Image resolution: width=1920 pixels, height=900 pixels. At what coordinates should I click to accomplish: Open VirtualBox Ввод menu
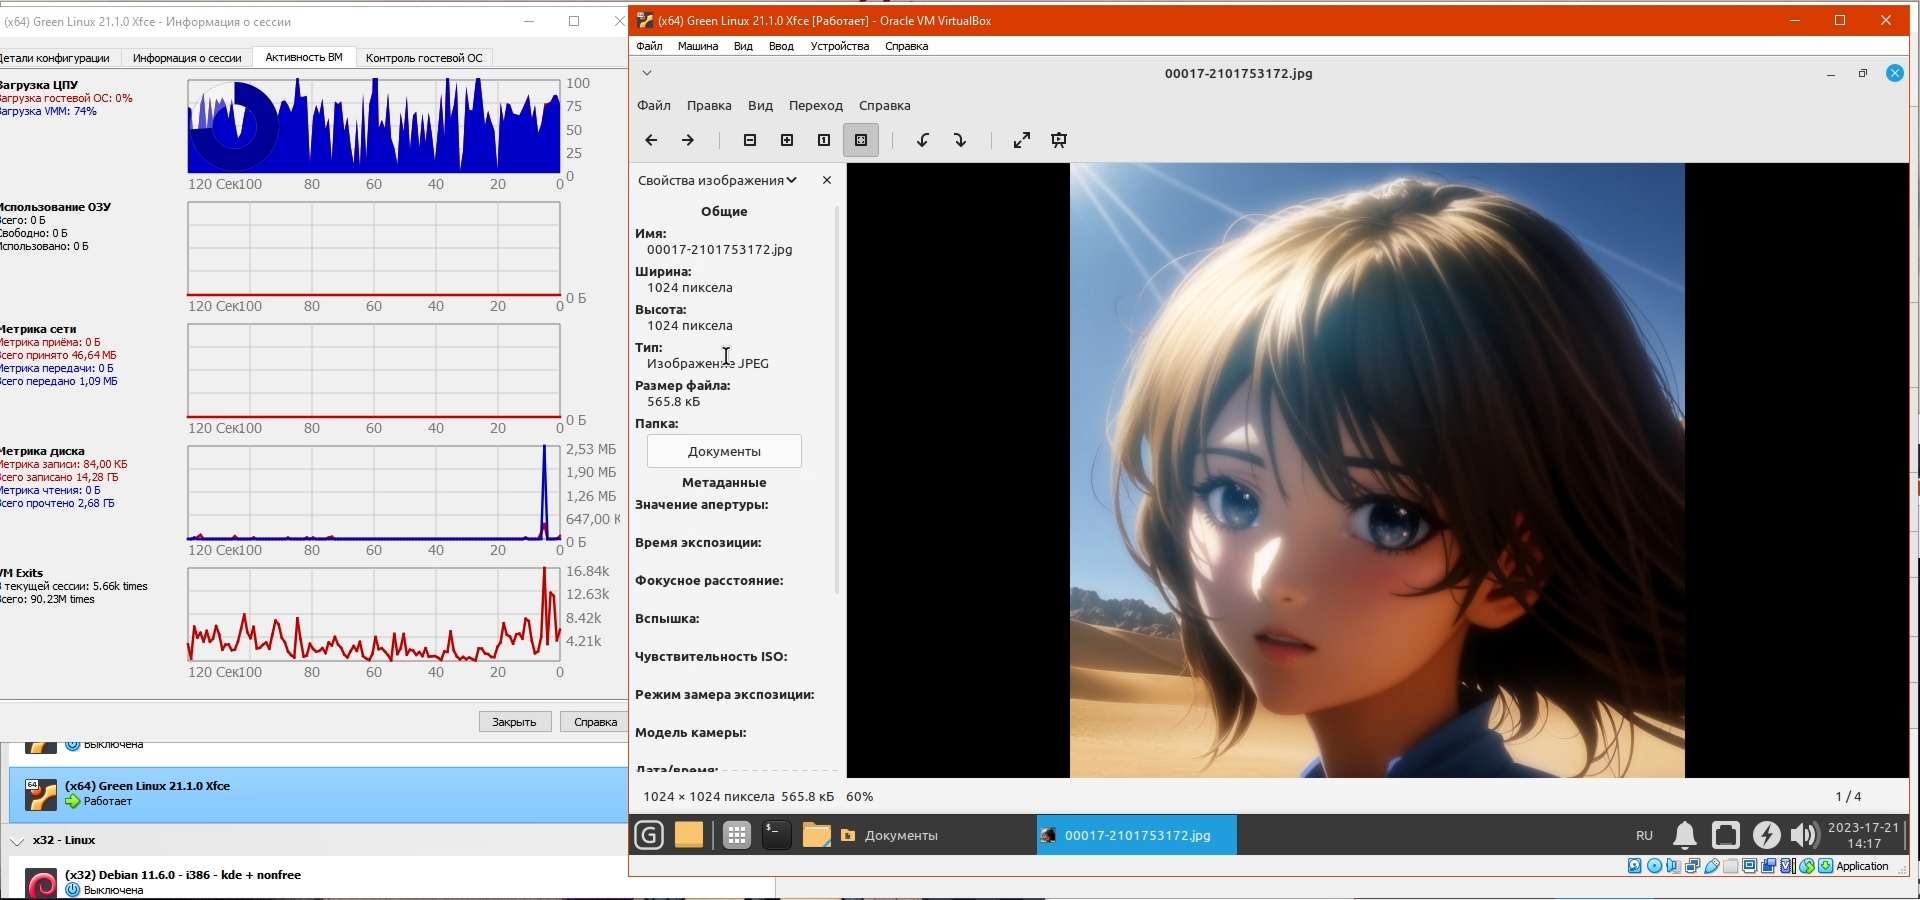781,46
